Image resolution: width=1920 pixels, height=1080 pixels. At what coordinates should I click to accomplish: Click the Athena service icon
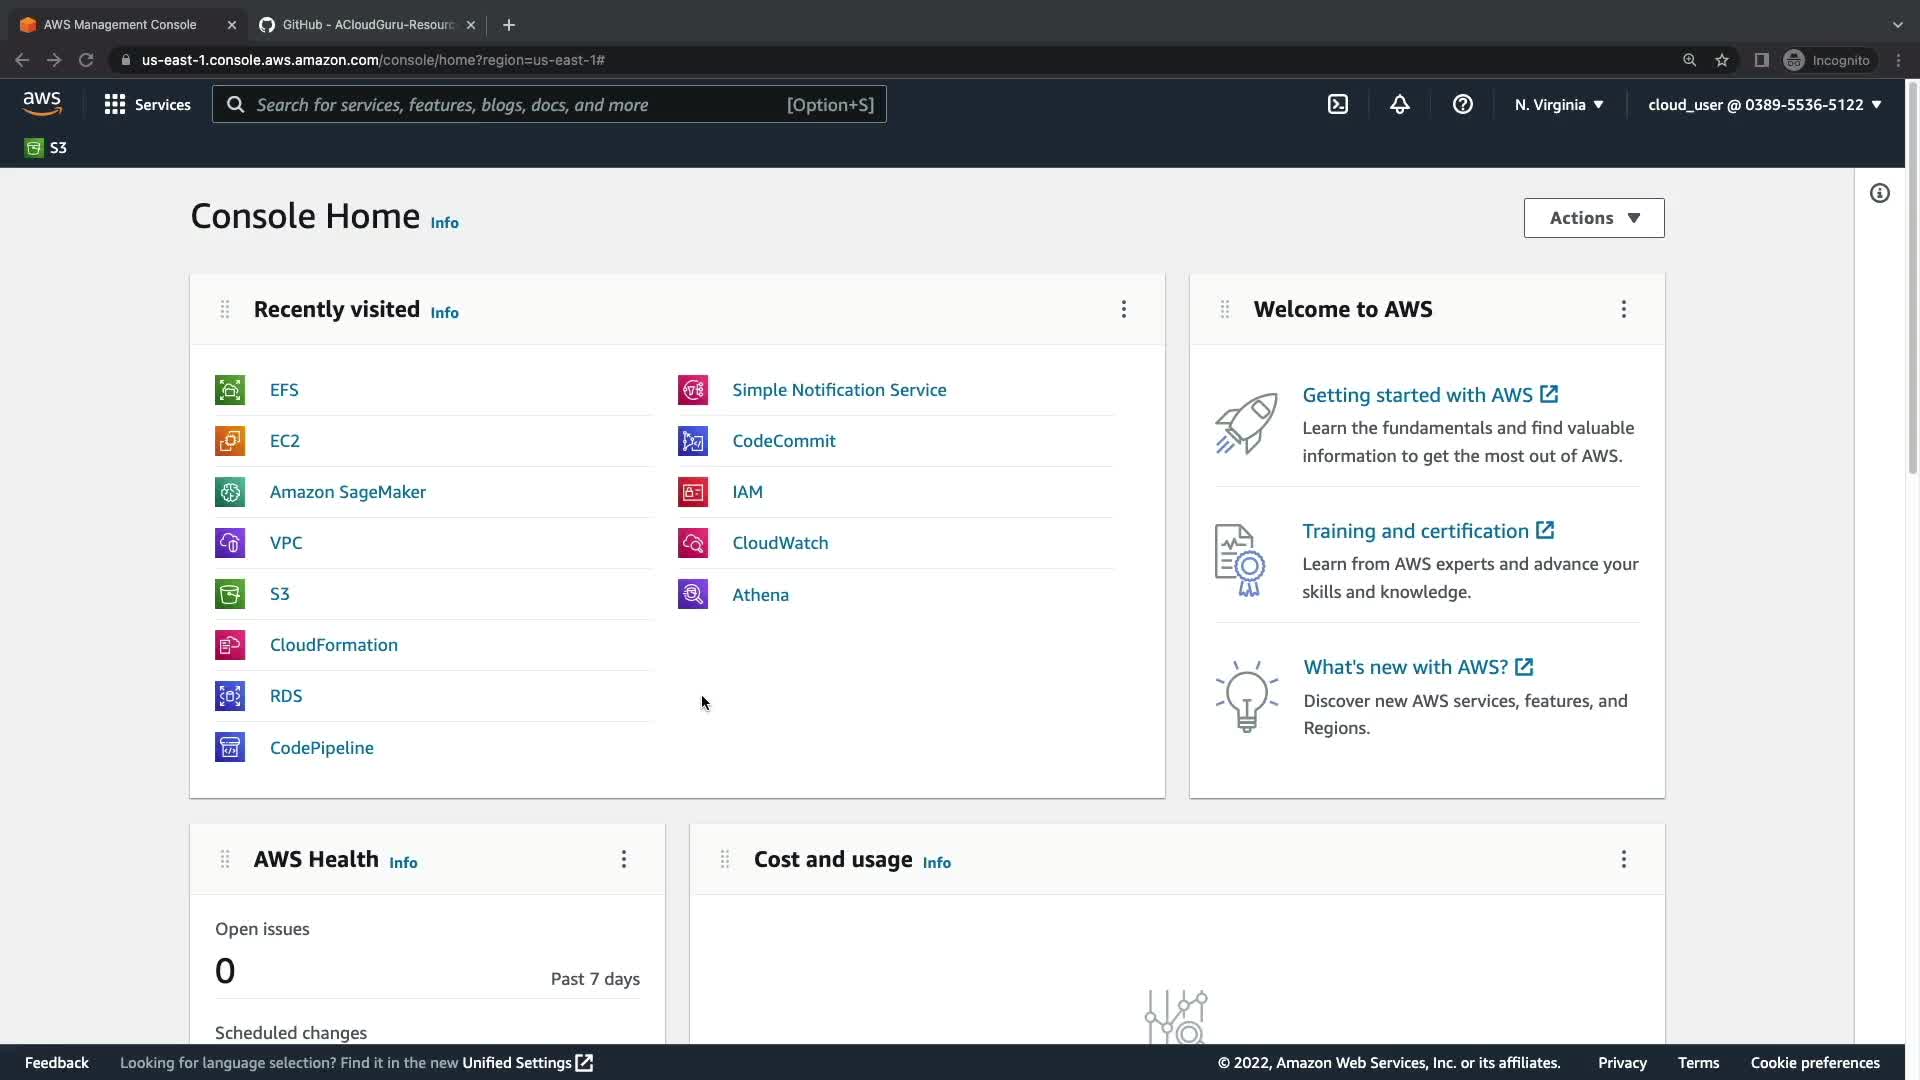pos(693,594)
